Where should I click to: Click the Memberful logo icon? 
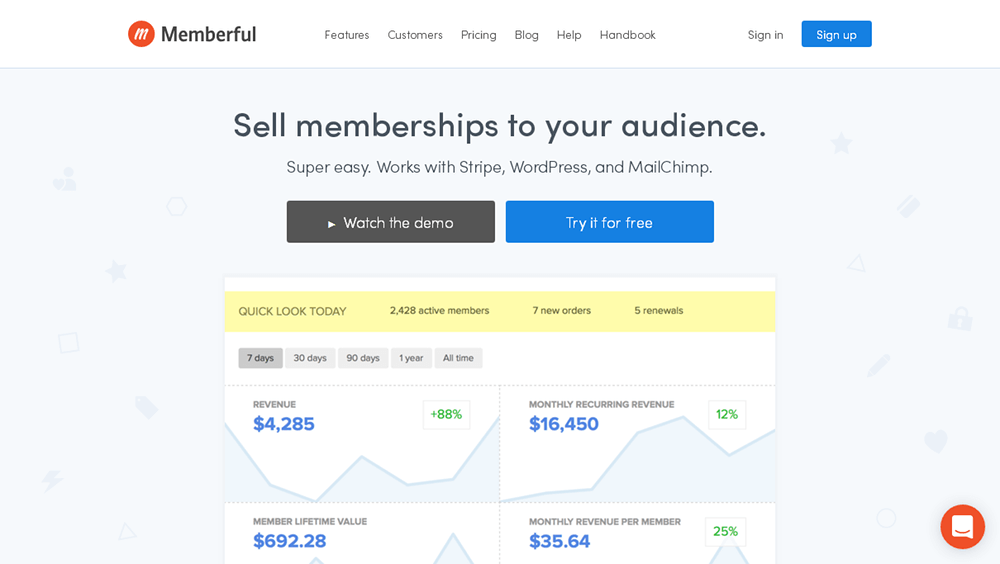(x=141, y=34)
